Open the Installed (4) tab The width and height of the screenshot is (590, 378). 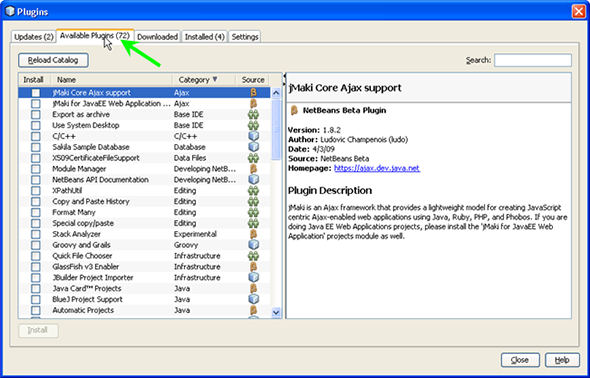(x=205, y=37)
